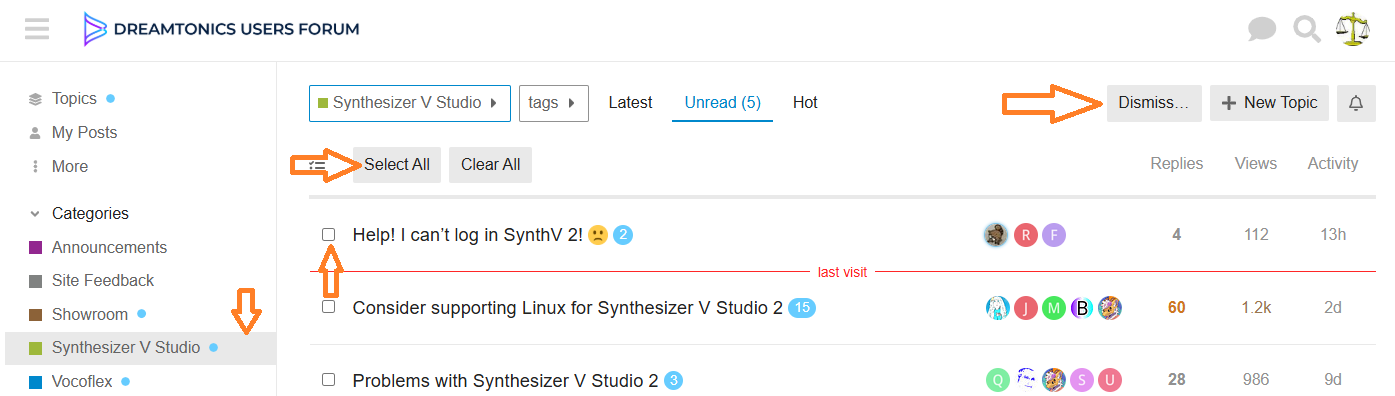
Task: Sort topics by the Activity column
Action: tap(1332, 163)
